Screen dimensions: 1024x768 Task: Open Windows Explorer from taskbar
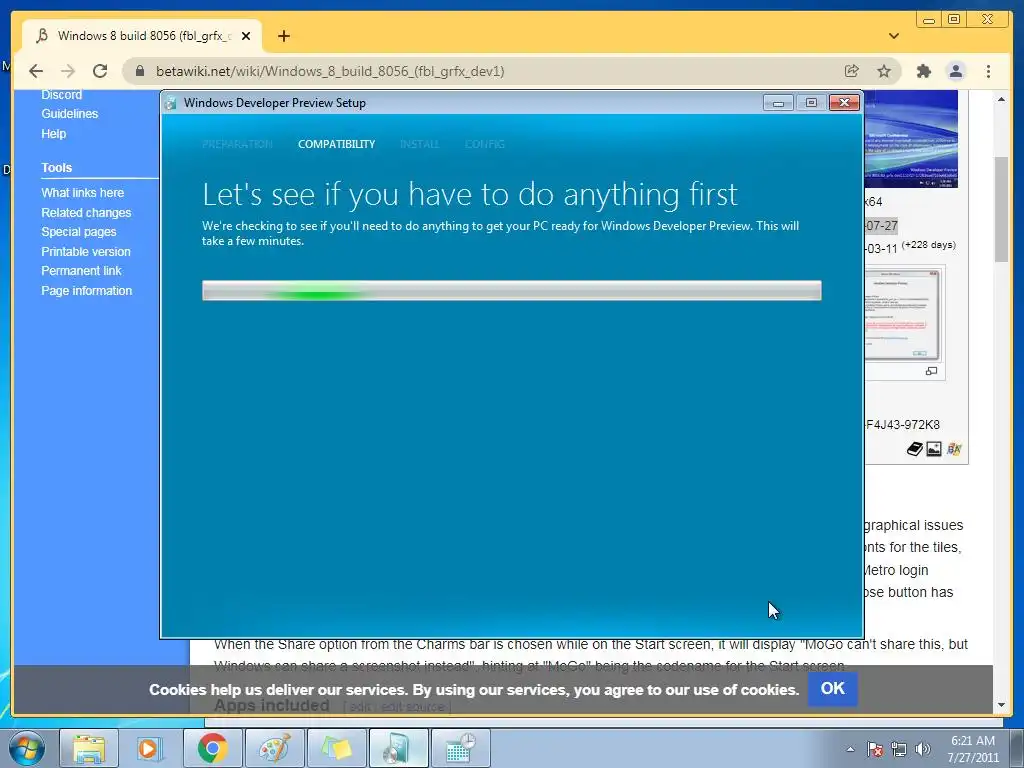pyautogui.click(x=89, y=748)
